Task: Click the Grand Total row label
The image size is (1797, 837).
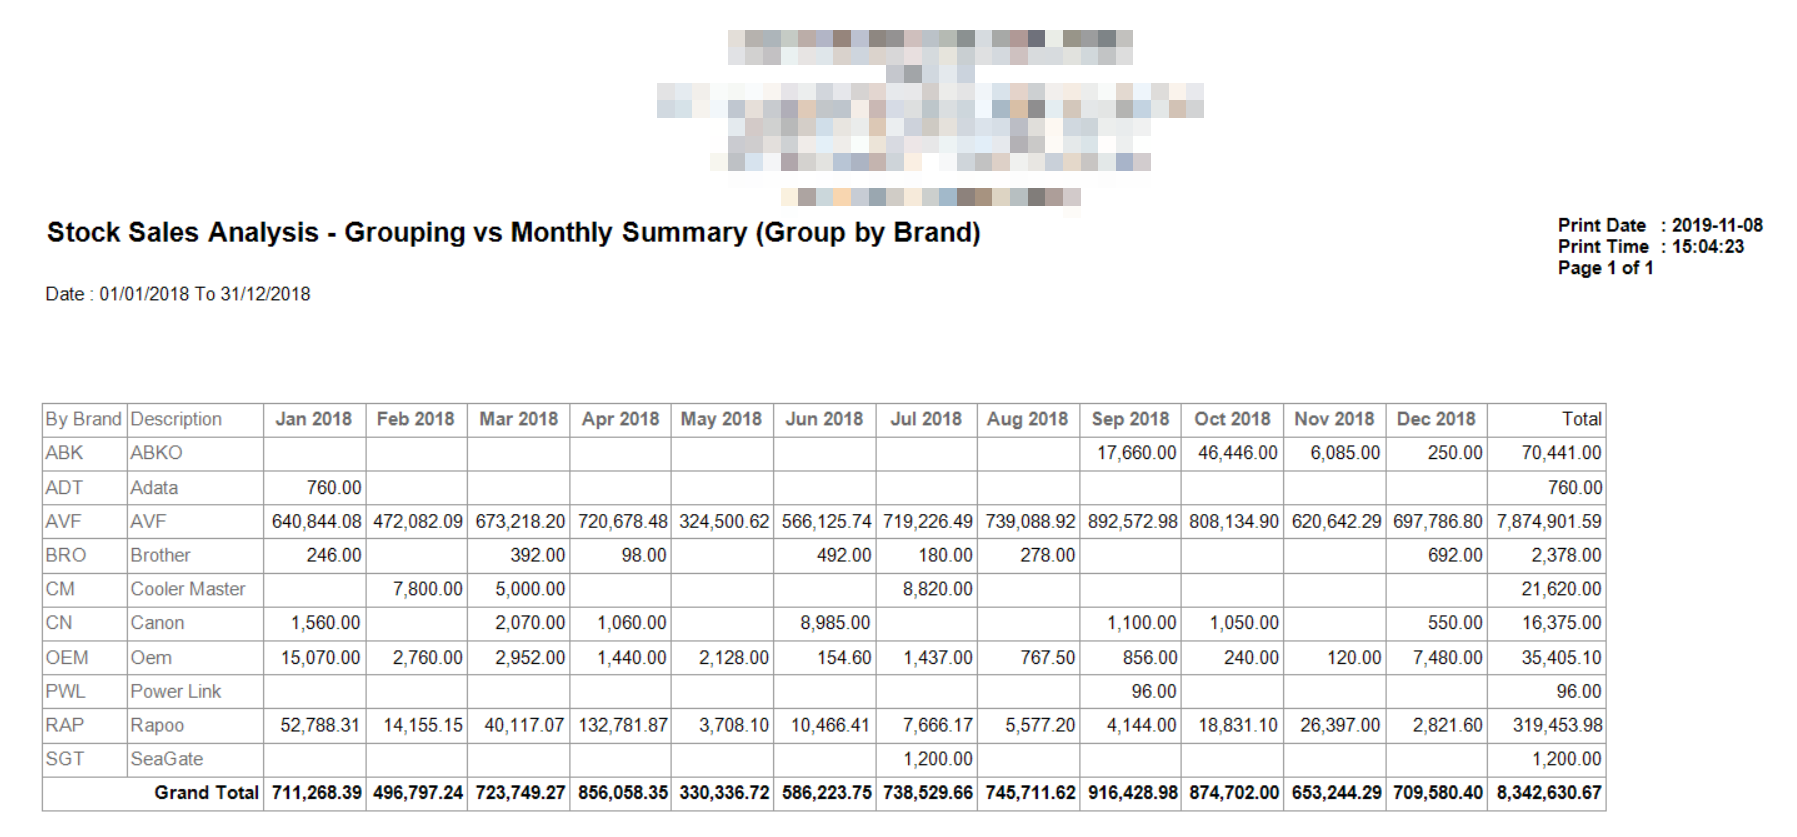Action: [207, 793]
